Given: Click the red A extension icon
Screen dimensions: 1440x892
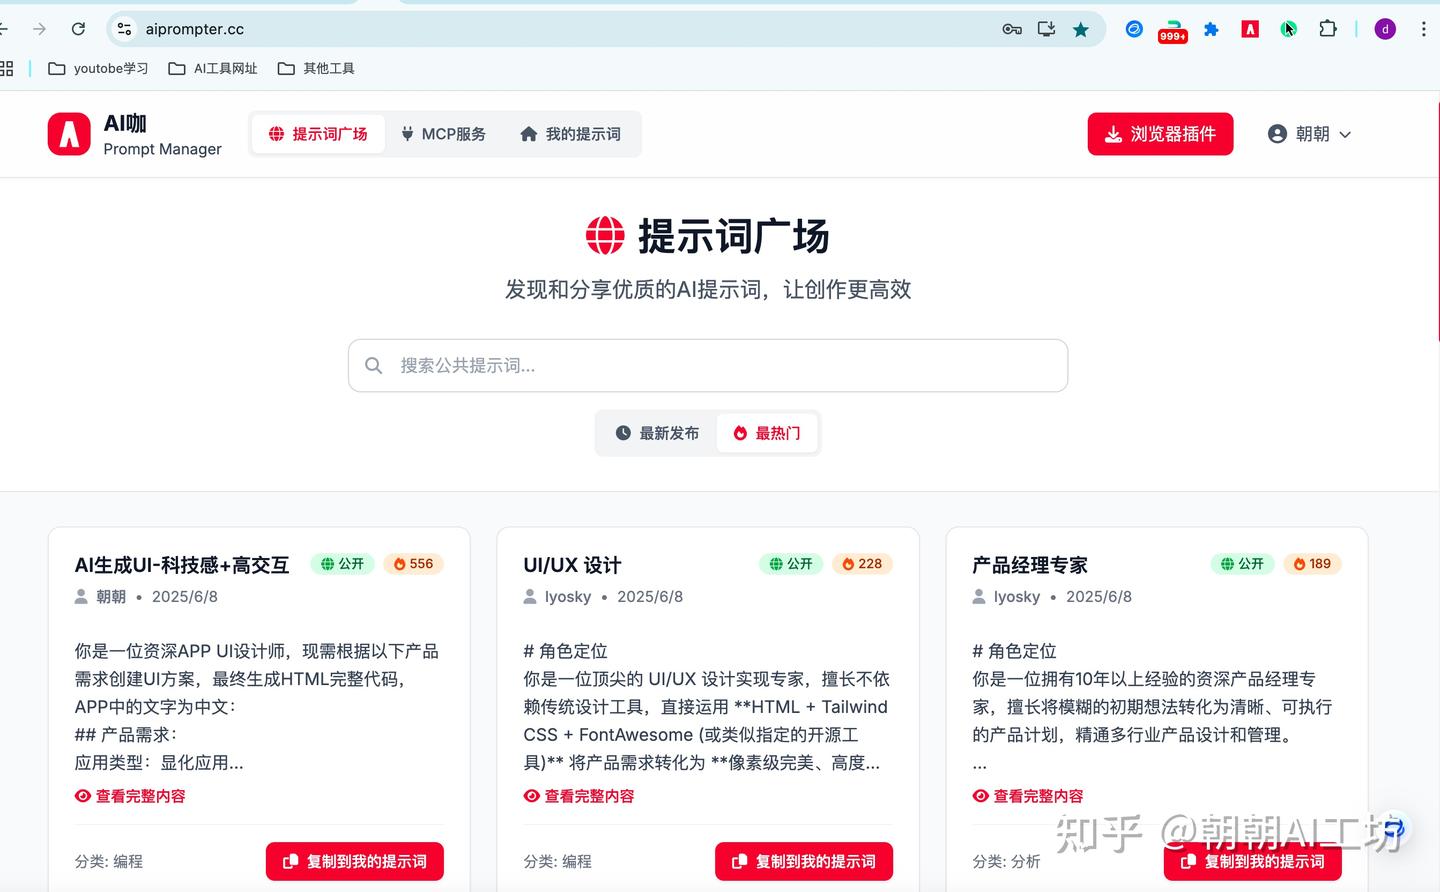Looking at the screenshot, I should click(x=1250, y=29).
